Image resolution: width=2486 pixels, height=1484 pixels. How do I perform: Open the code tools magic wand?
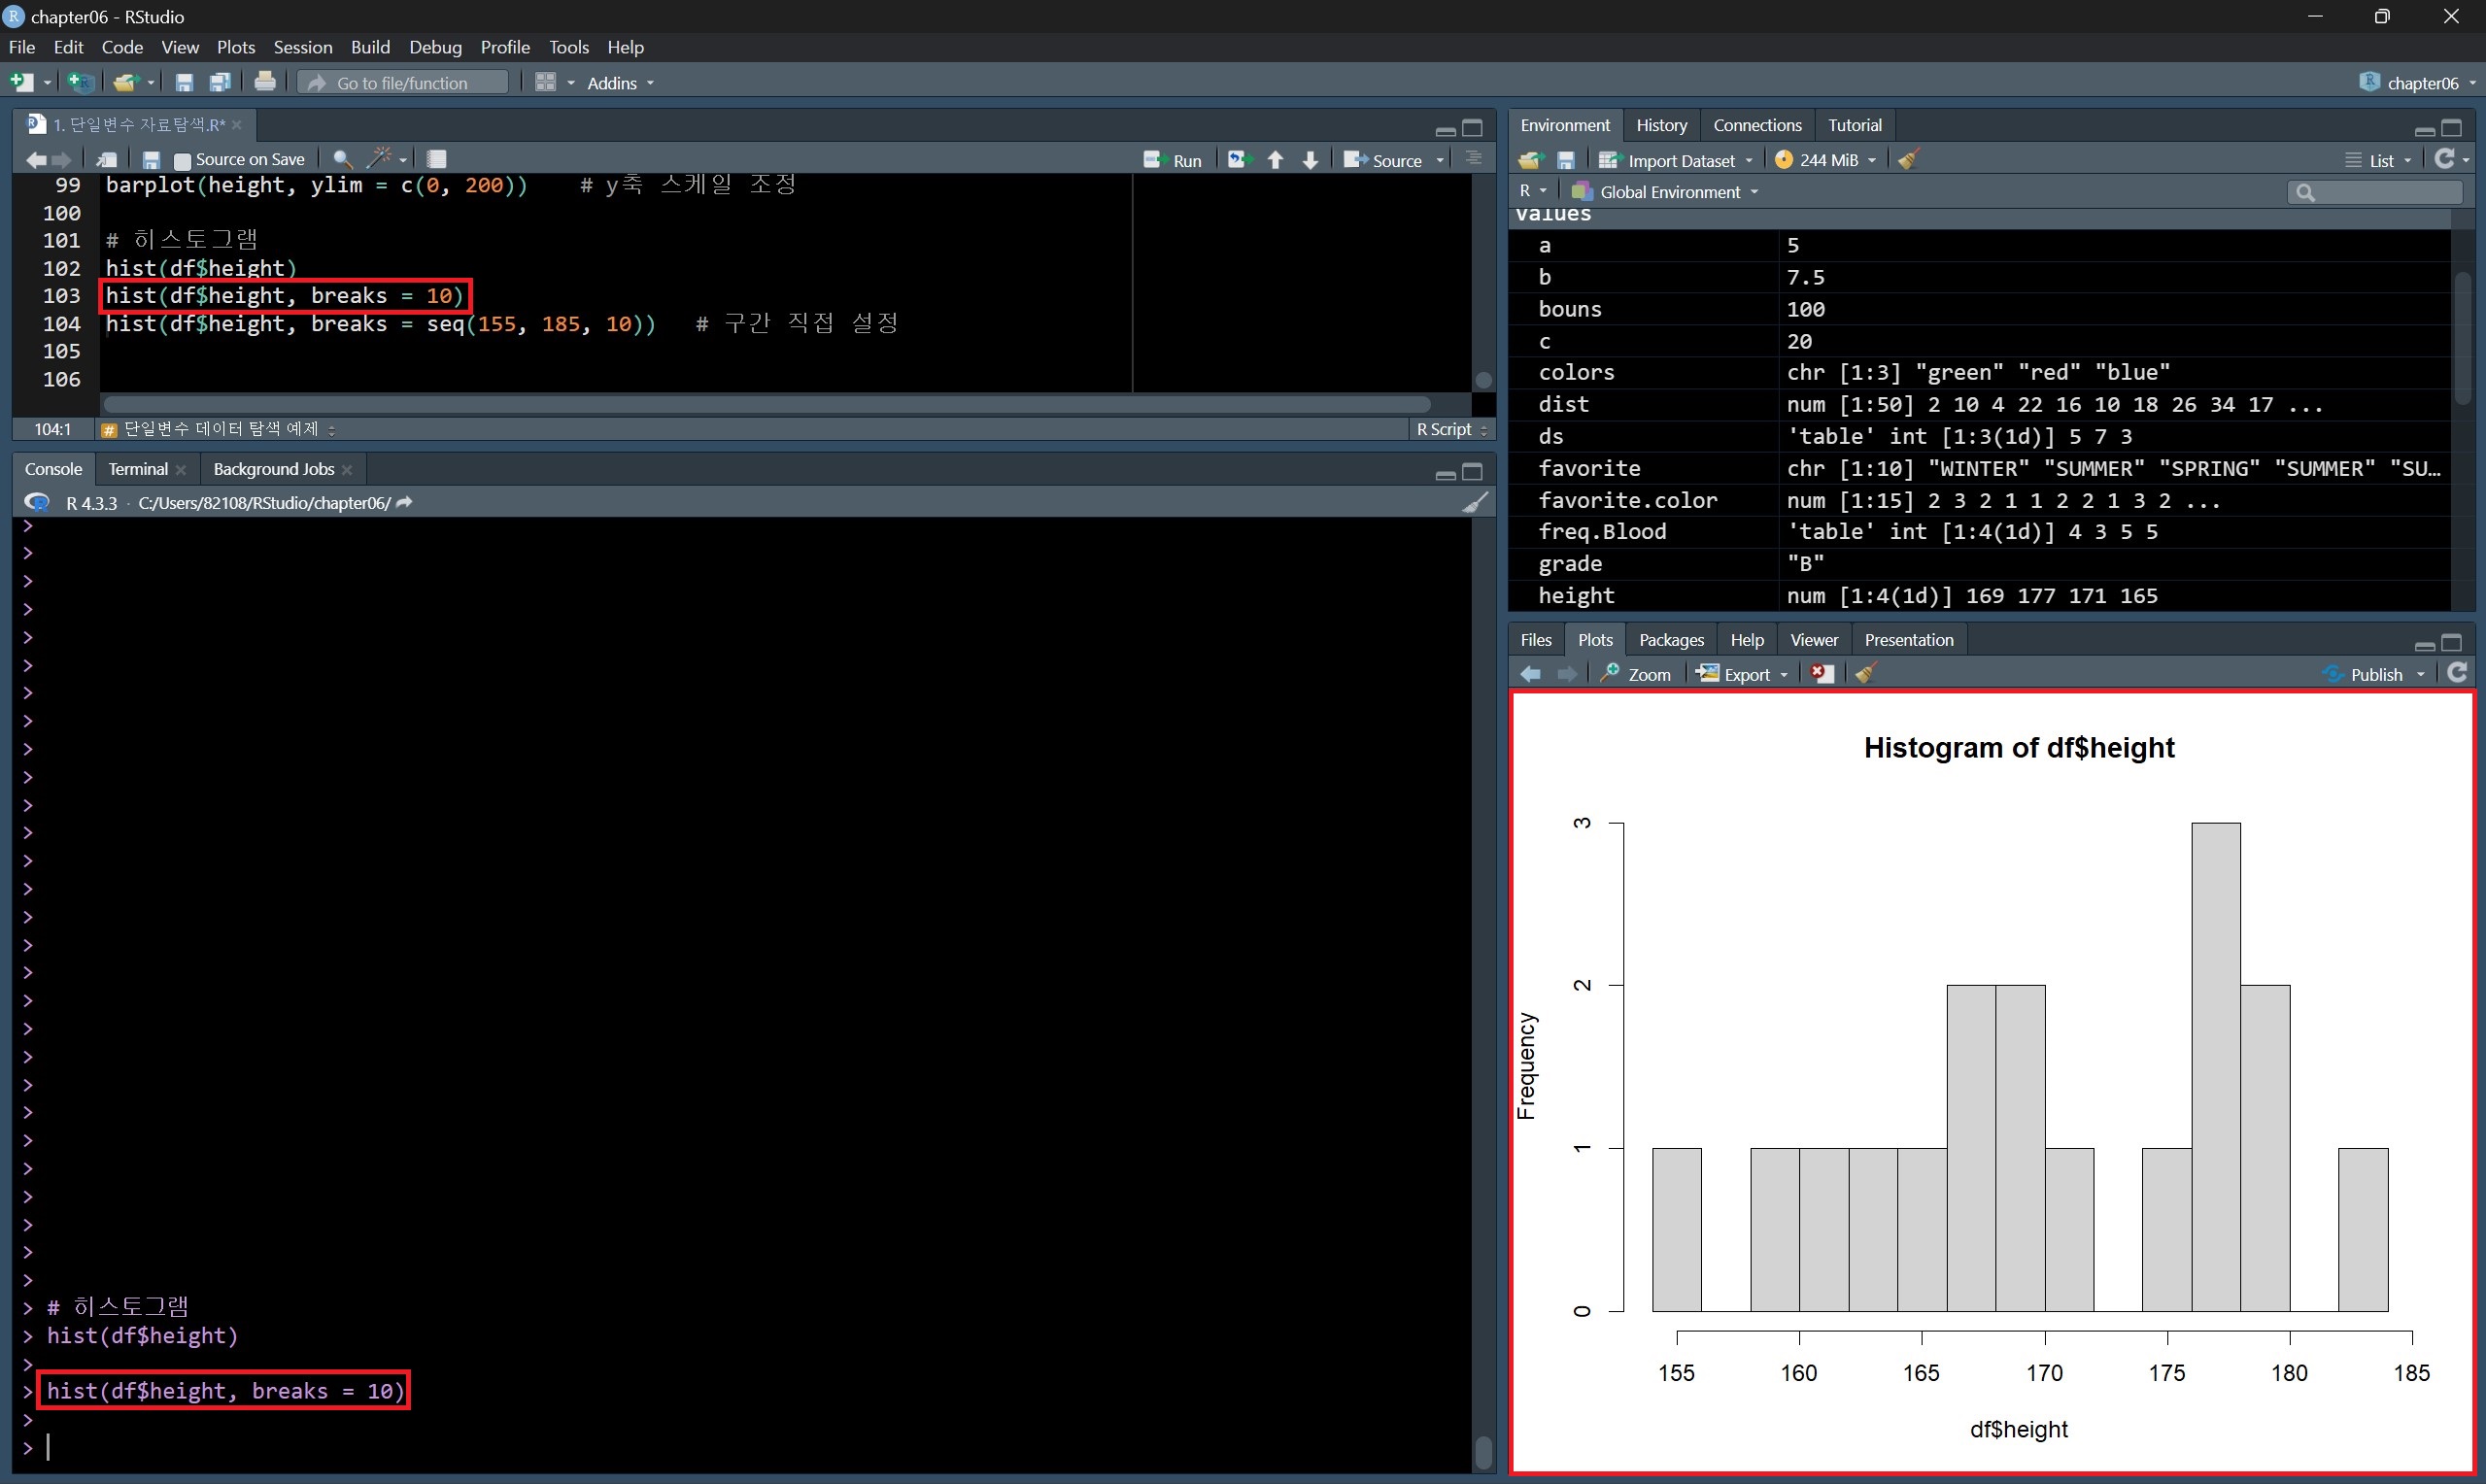click(380, 159)
